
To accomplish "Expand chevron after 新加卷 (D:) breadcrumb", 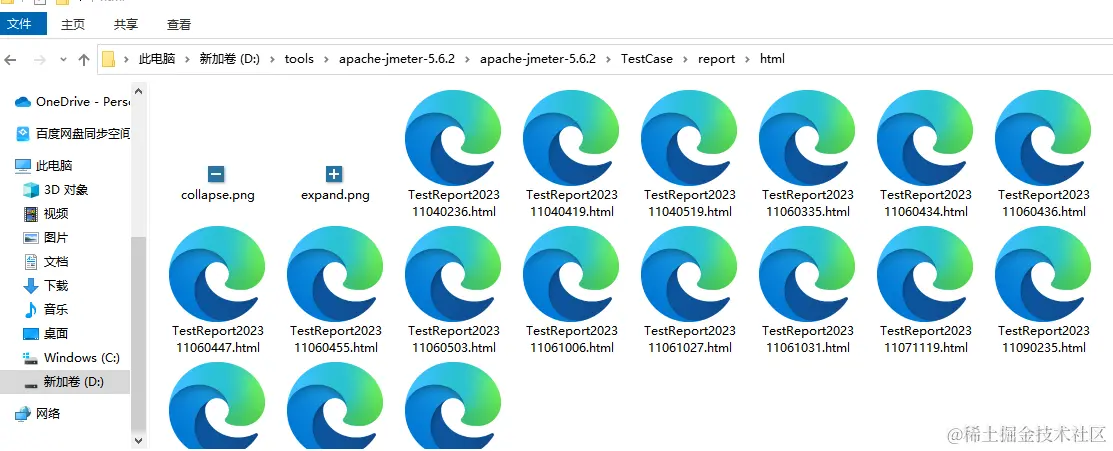I will coord(273,59).
